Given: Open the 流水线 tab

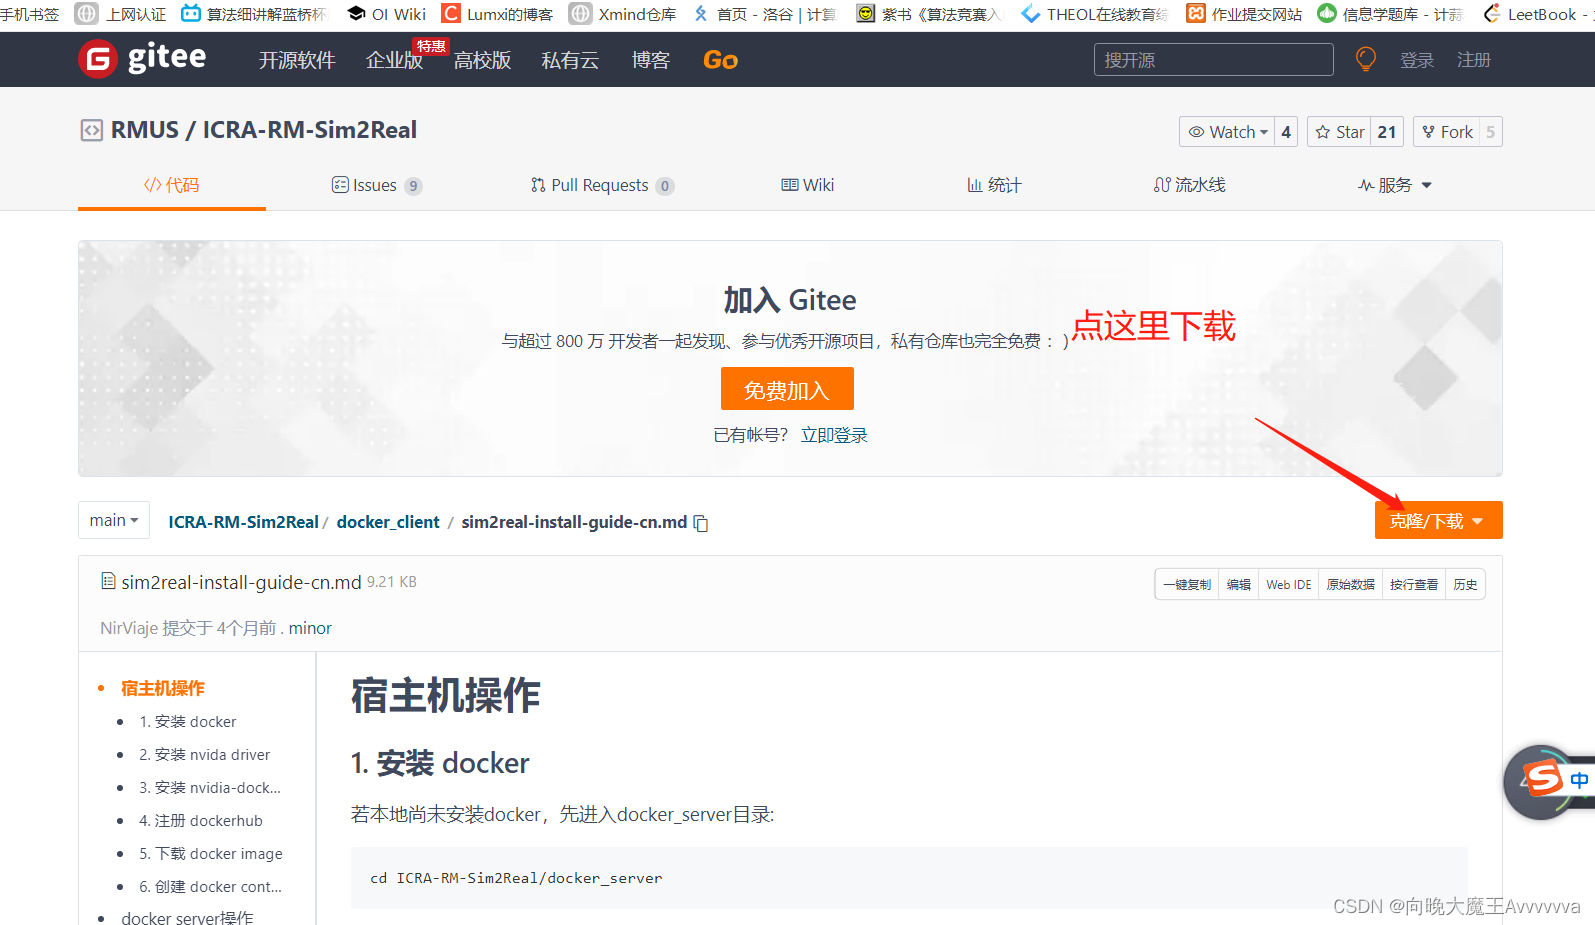Looking at the screenshot, I should coord(1189,185).
